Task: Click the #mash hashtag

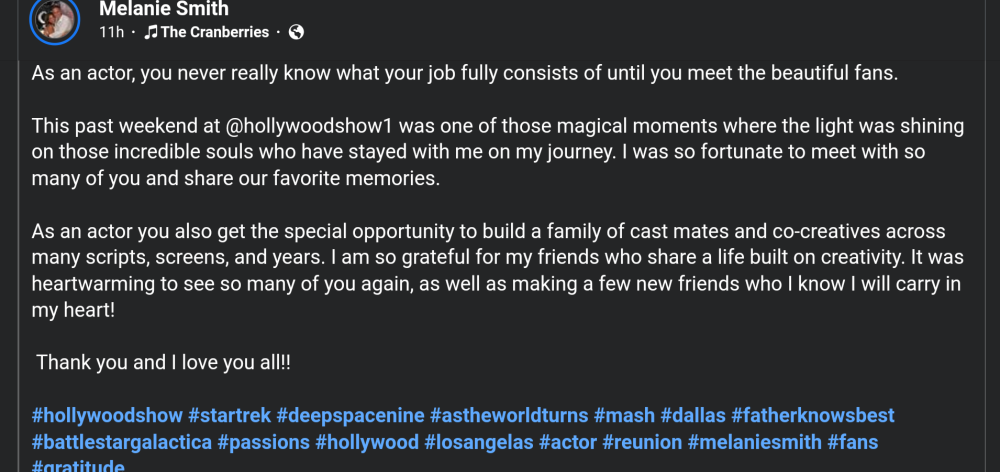Action: point(624,415)
